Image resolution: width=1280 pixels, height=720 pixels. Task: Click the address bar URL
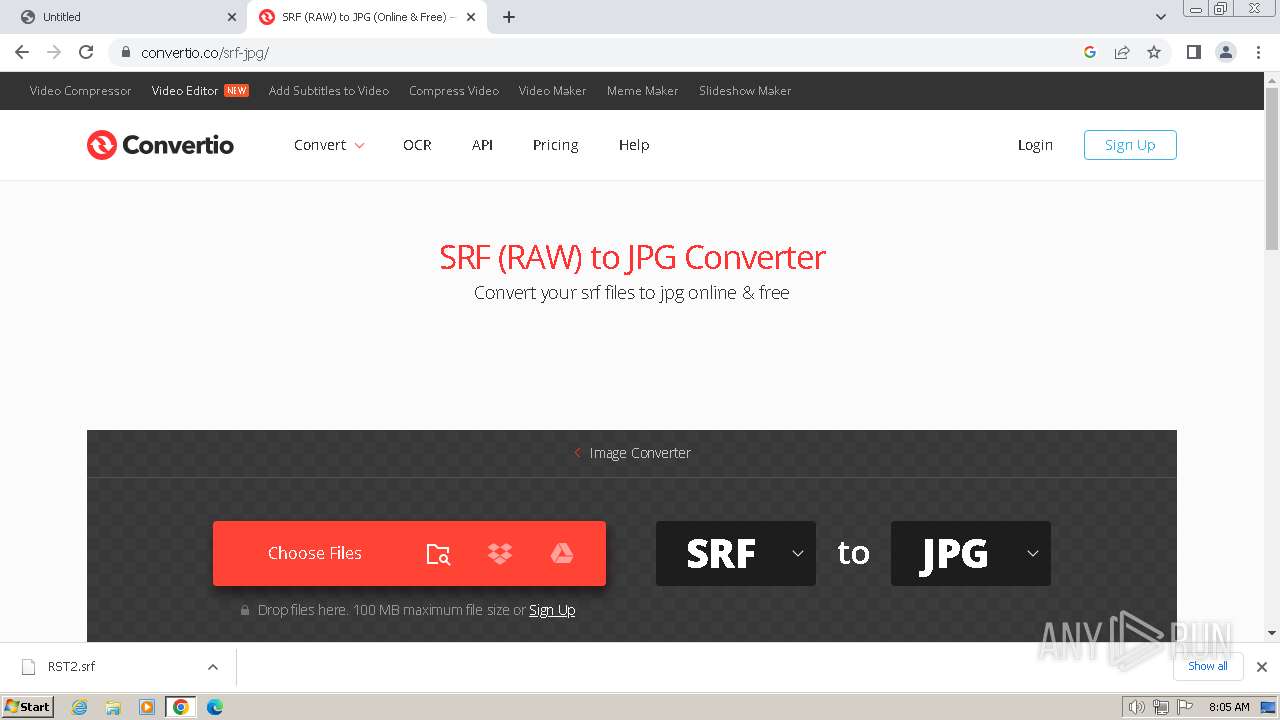tap(205, 53)
